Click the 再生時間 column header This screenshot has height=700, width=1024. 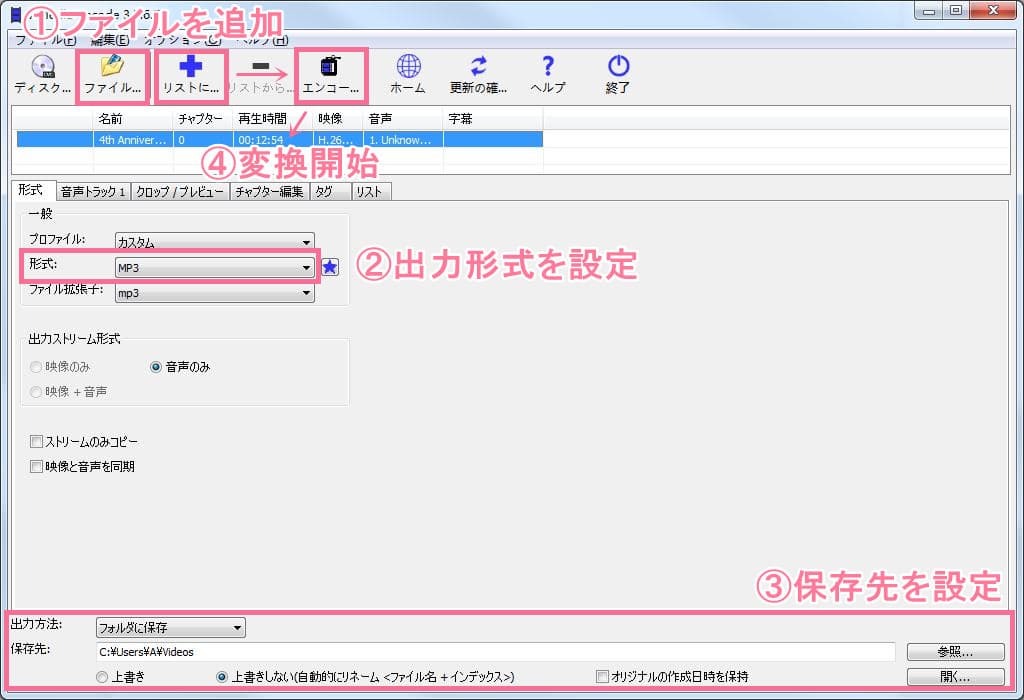(273, 119)
